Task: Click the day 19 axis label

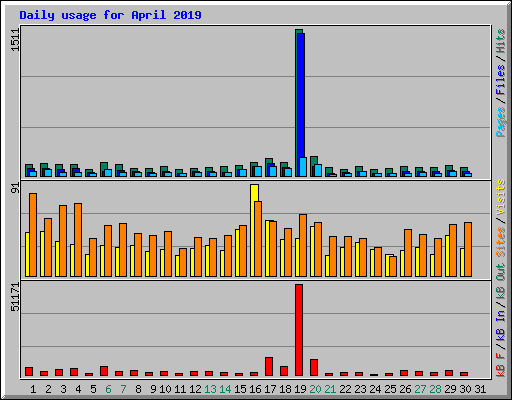Action: click(300, 389)
